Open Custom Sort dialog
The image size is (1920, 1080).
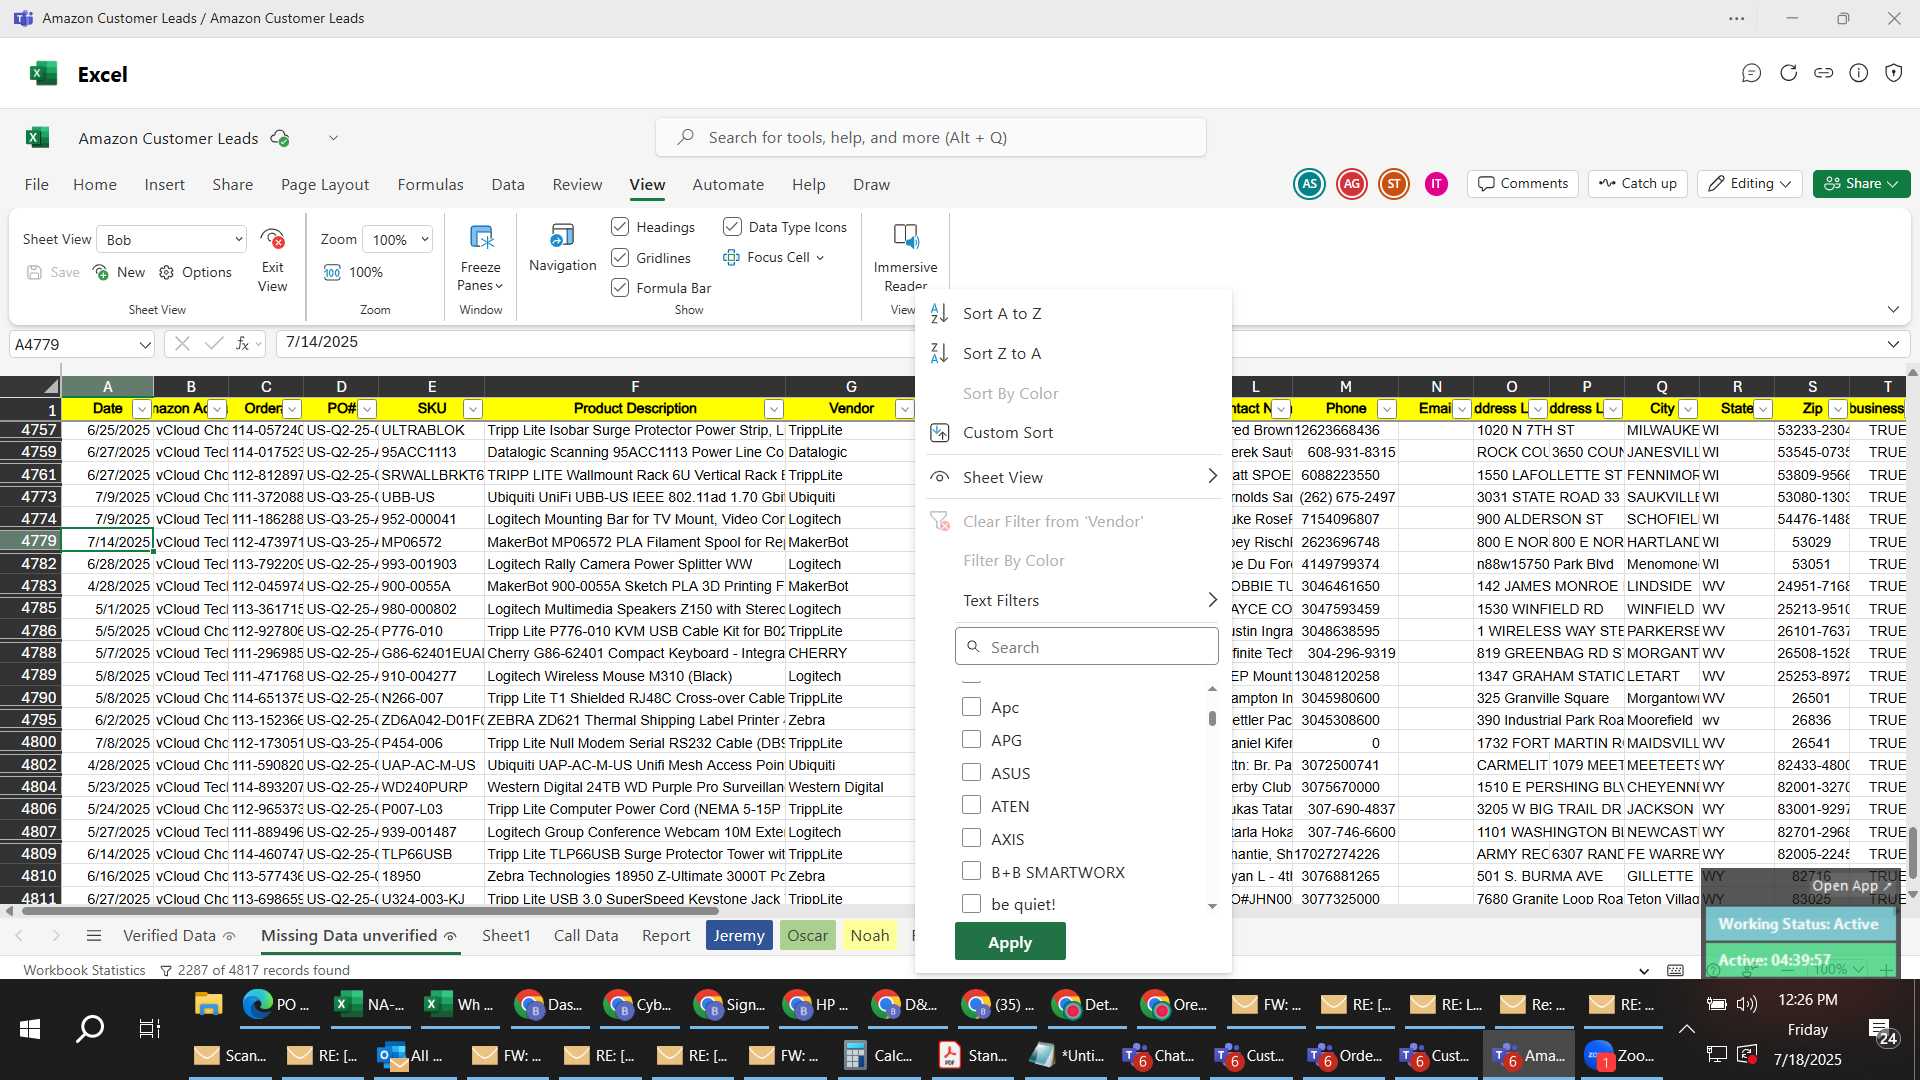coord(1008,433)
